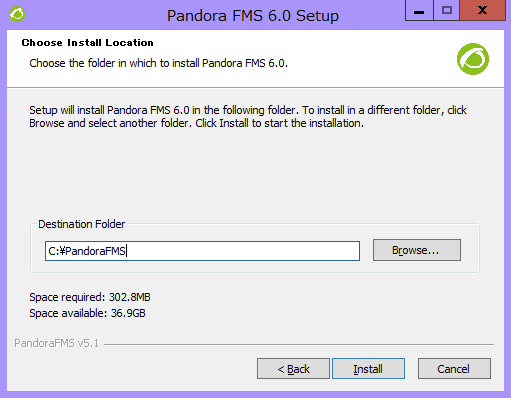The height and width of the screenshot is (398, 511).
Task: Click the C:¥PandoraFMS path text
Action: [x=87, y=251]
